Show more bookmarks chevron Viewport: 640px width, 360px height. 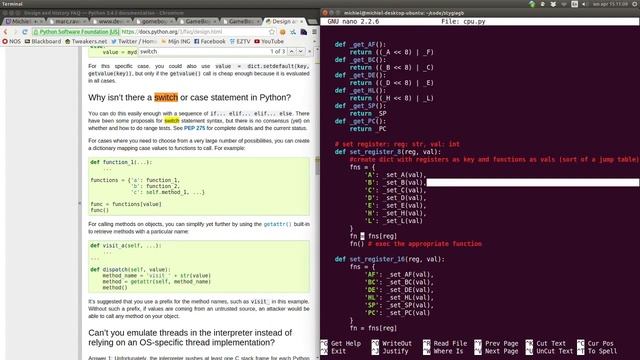click(x=314, y=42)
